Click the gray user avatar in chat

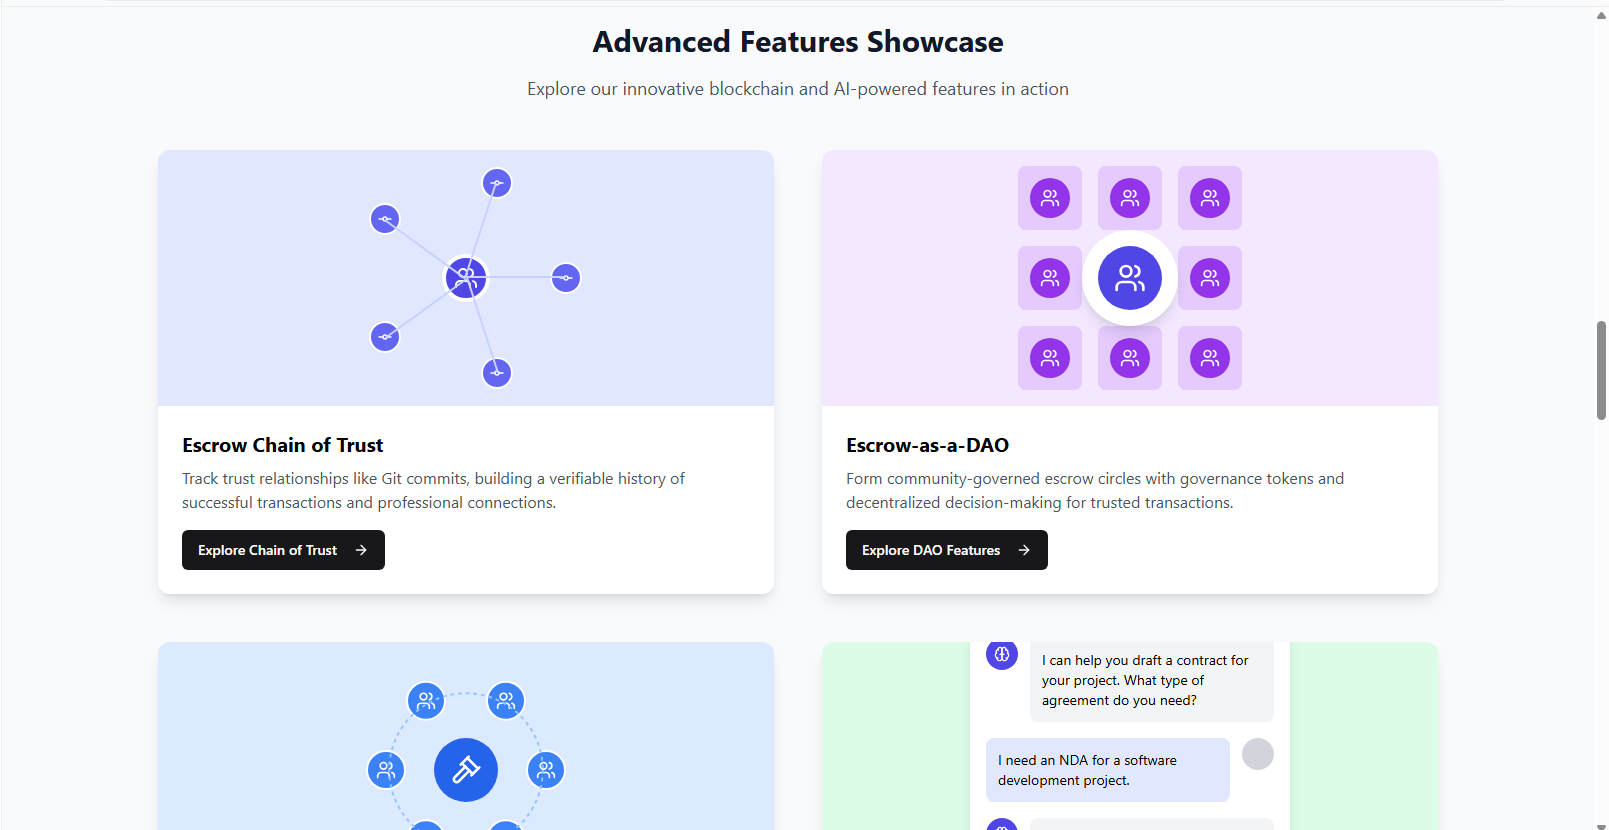pos(1258,754)
